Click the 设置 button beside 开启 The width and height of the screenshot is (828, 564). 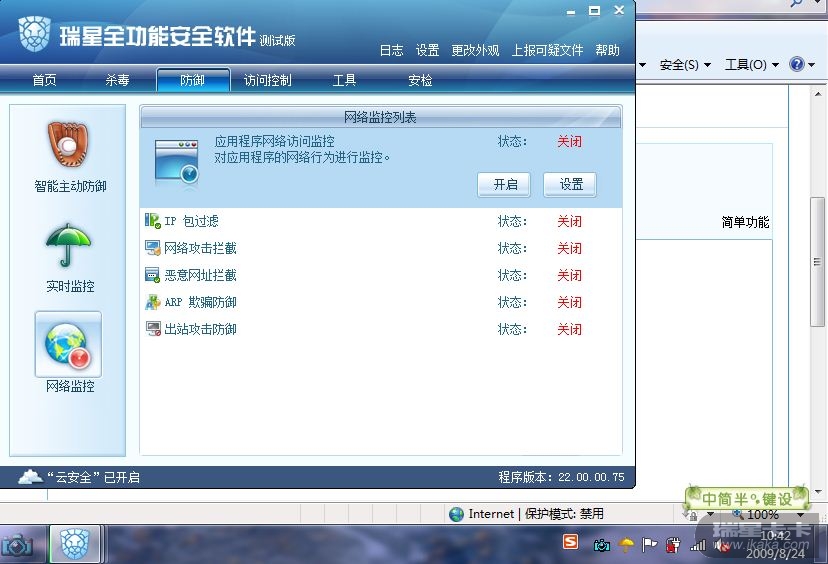pos(570,184)
